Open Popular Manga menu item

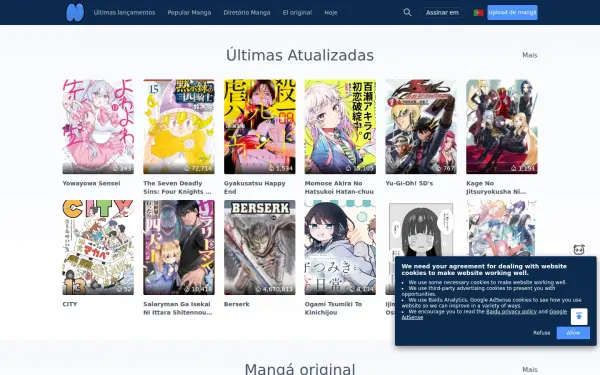tap(189, 13)
